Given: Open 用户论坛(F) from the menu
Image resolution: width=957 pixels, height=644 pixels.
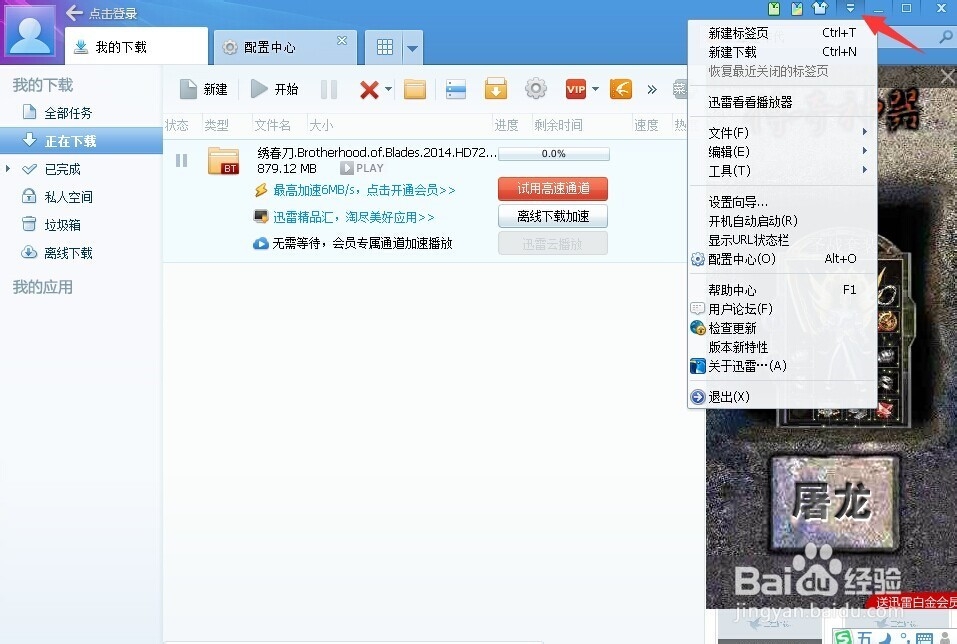Looking at the screenshot, I should pos(782,309).
